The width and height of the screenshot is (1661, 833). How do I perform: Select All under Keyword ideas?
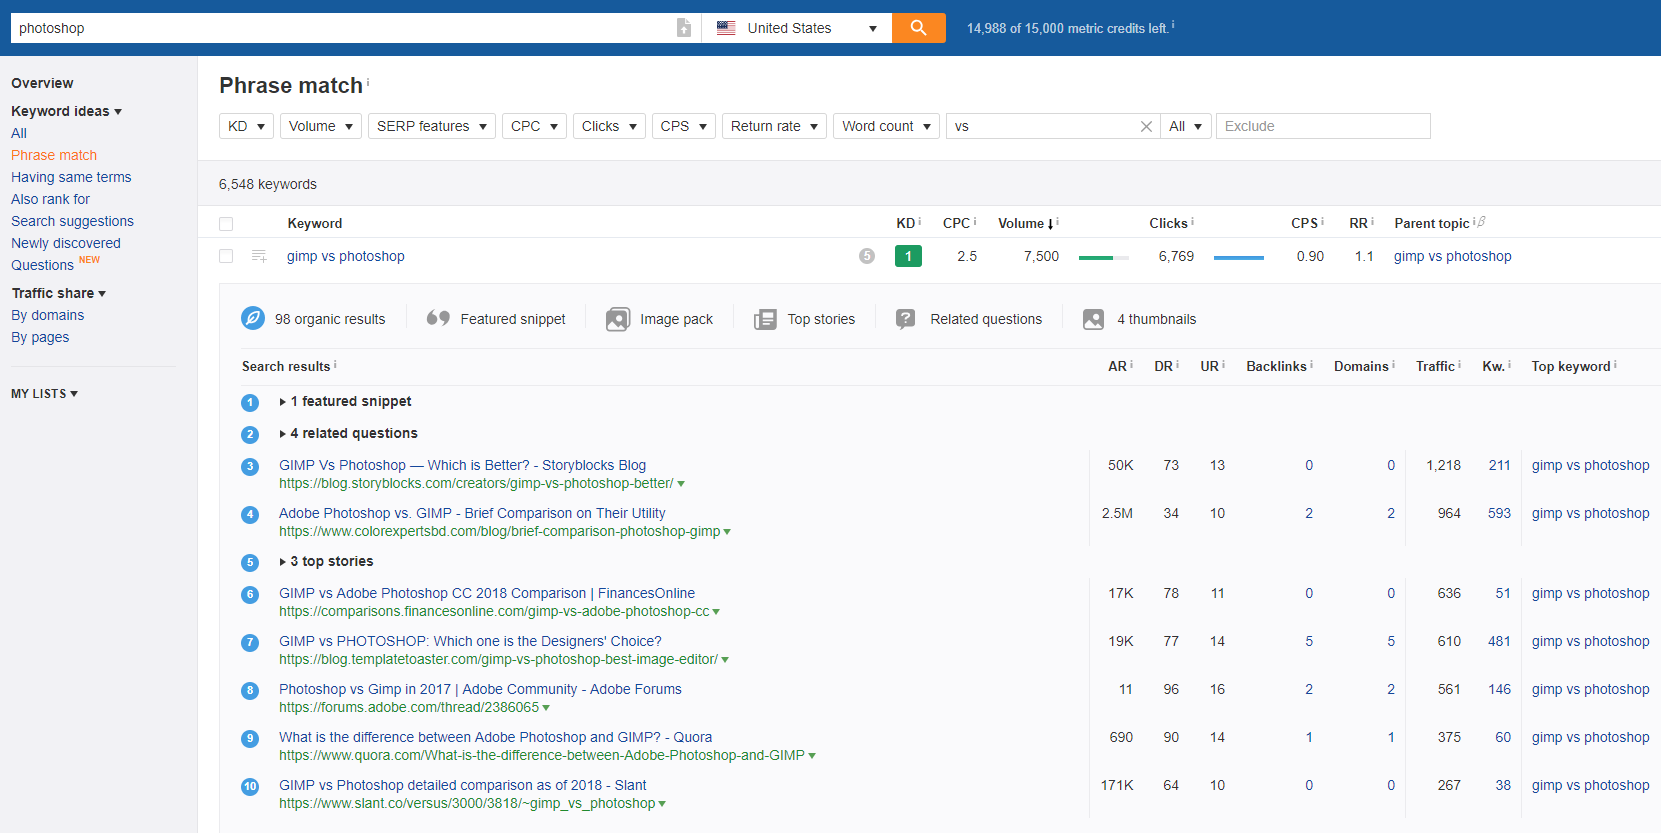[x=19, y=133]
